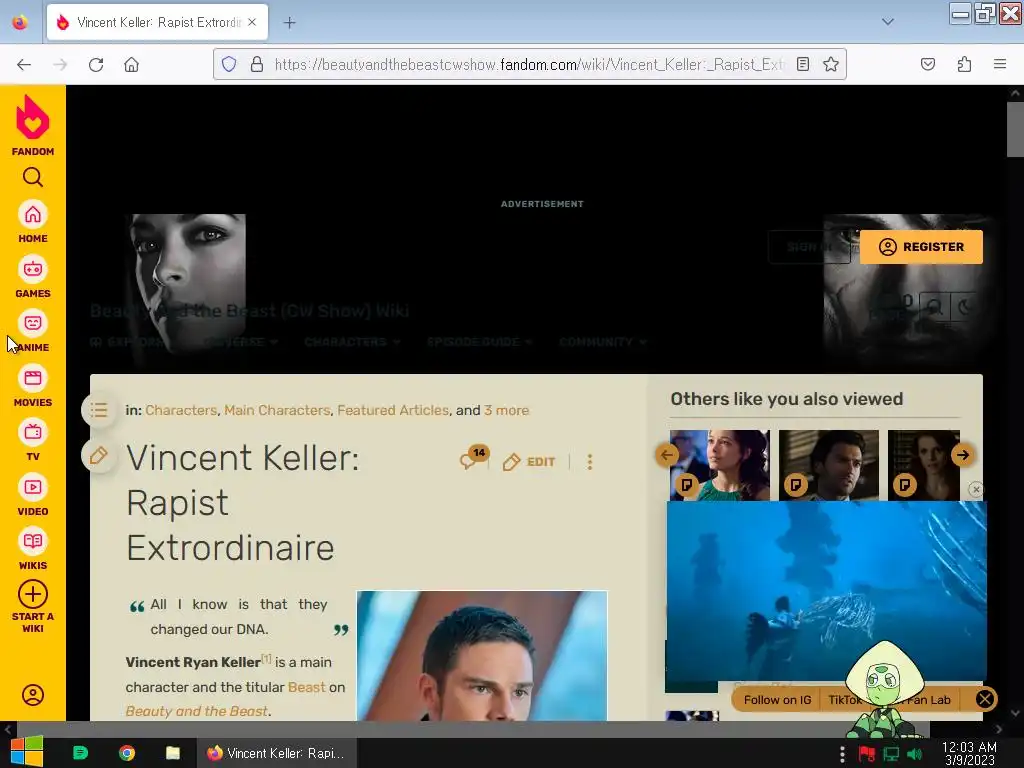1024x768 pixels.
Task: Open Main Characters category link
Action: (277, 410)
